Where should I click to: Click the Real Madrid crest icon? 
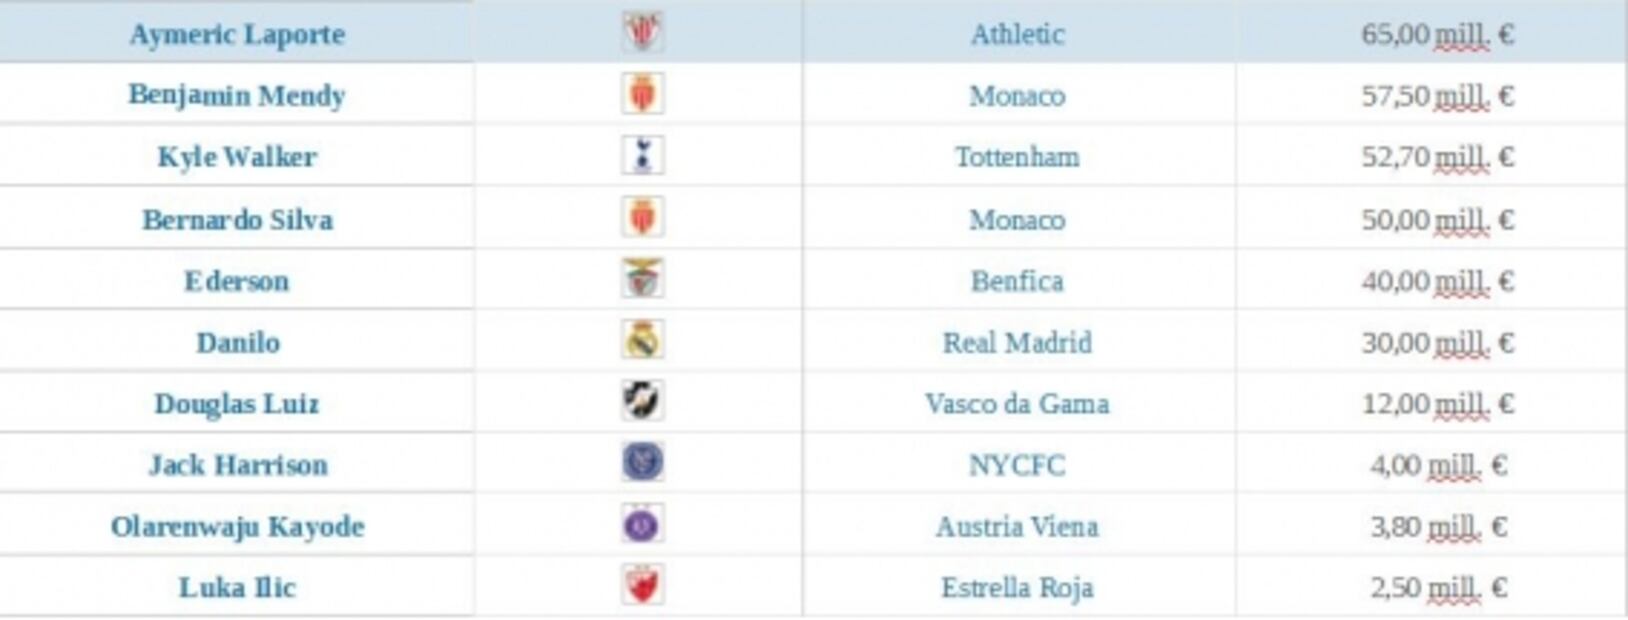click(642, 341)
